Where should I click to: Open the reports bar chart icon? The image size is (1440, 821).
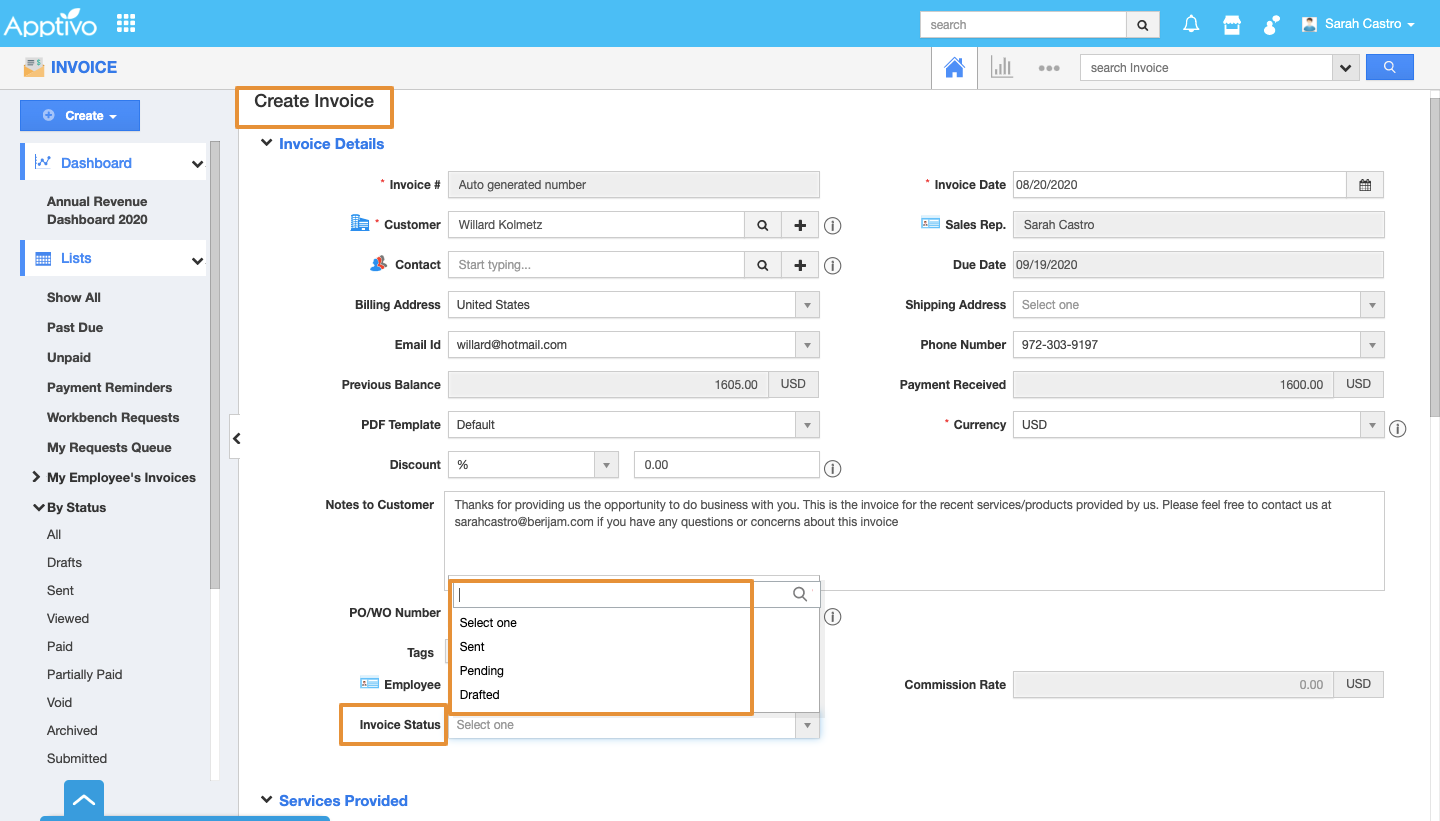point(1001,67)
